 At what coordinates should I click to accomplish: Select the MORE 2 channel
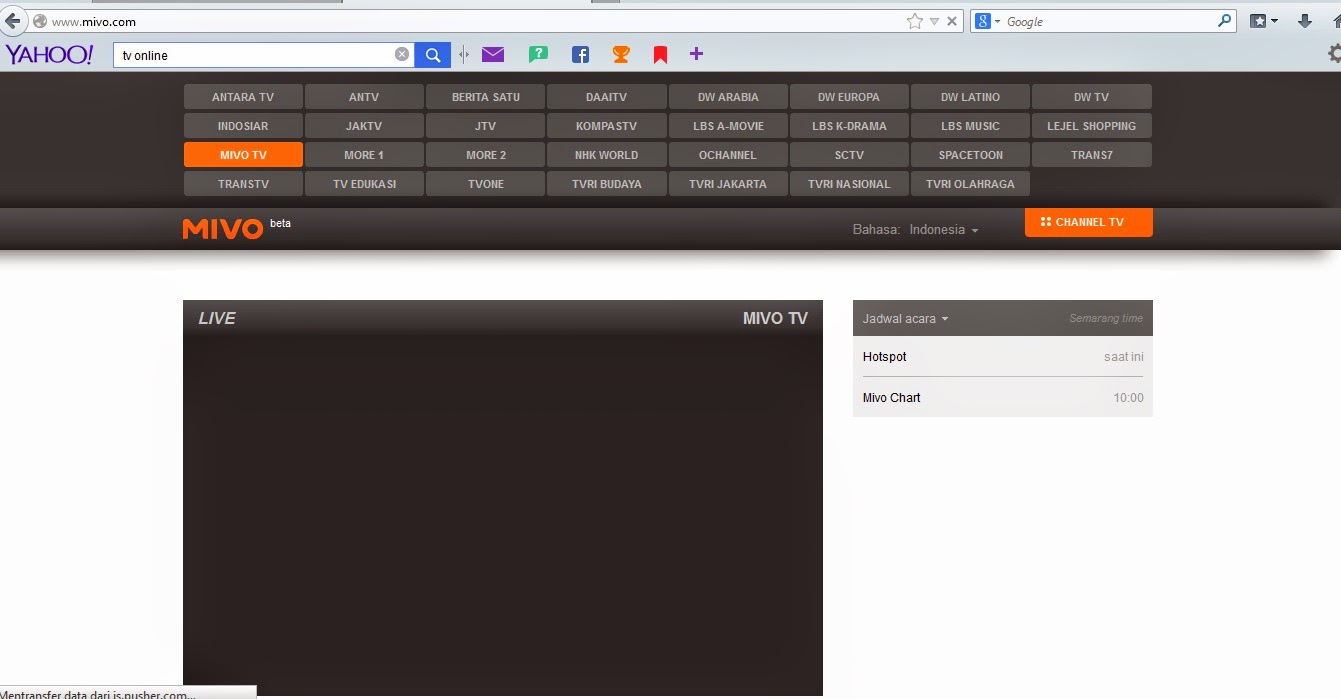coord(486,155)
